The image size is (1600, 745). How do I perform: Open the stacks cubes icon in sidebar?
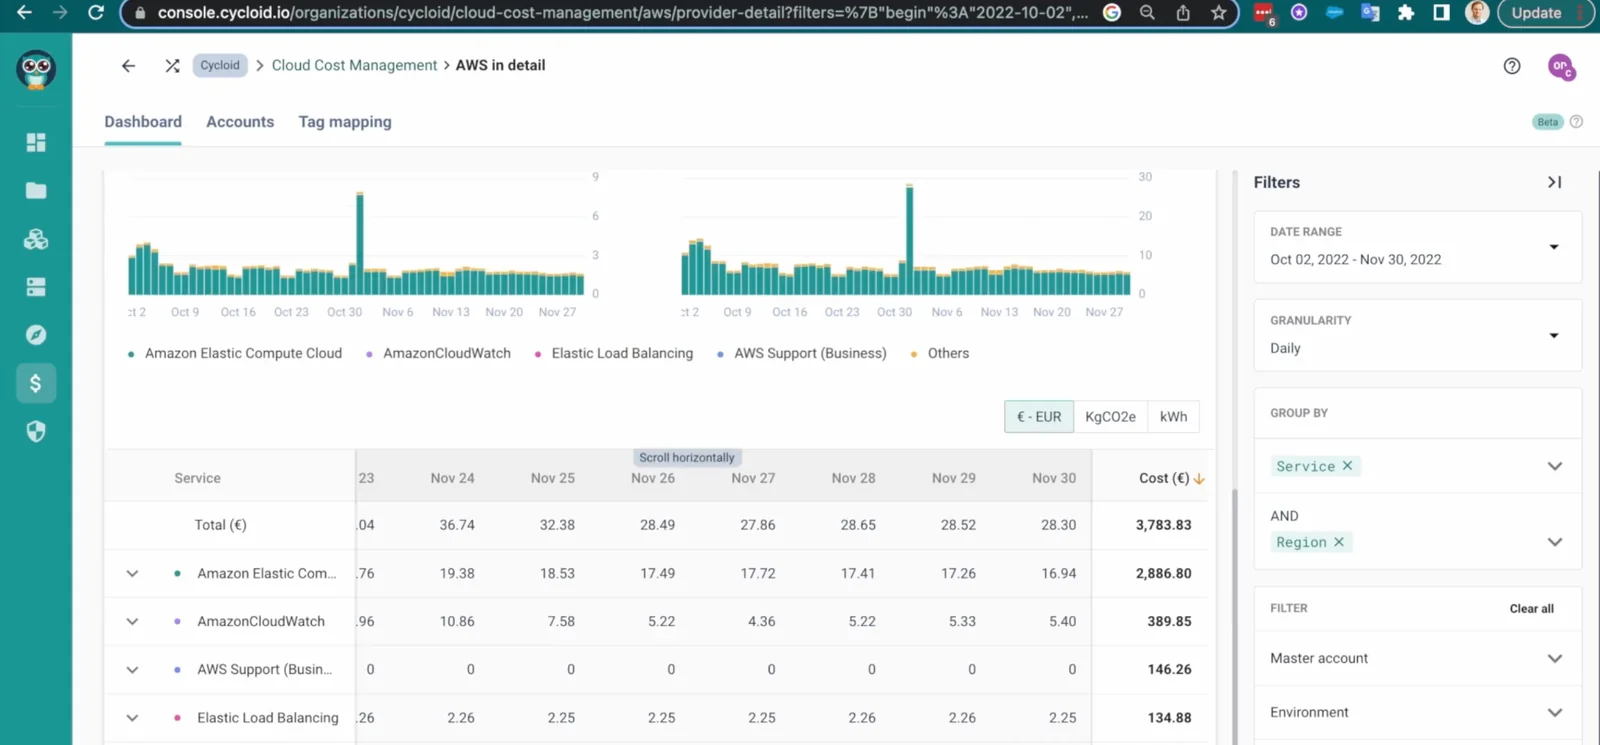pos(36,239)
